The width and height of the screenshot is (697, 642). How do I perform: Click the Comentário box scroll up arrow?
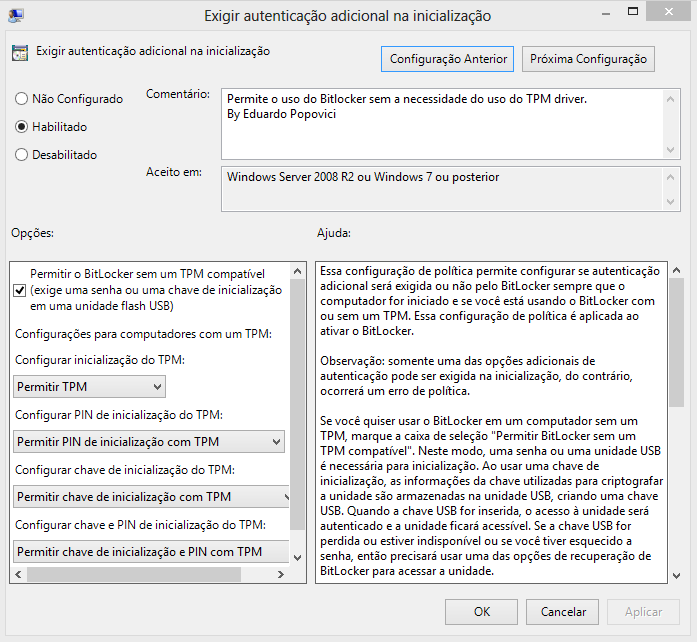click(671, 99)
